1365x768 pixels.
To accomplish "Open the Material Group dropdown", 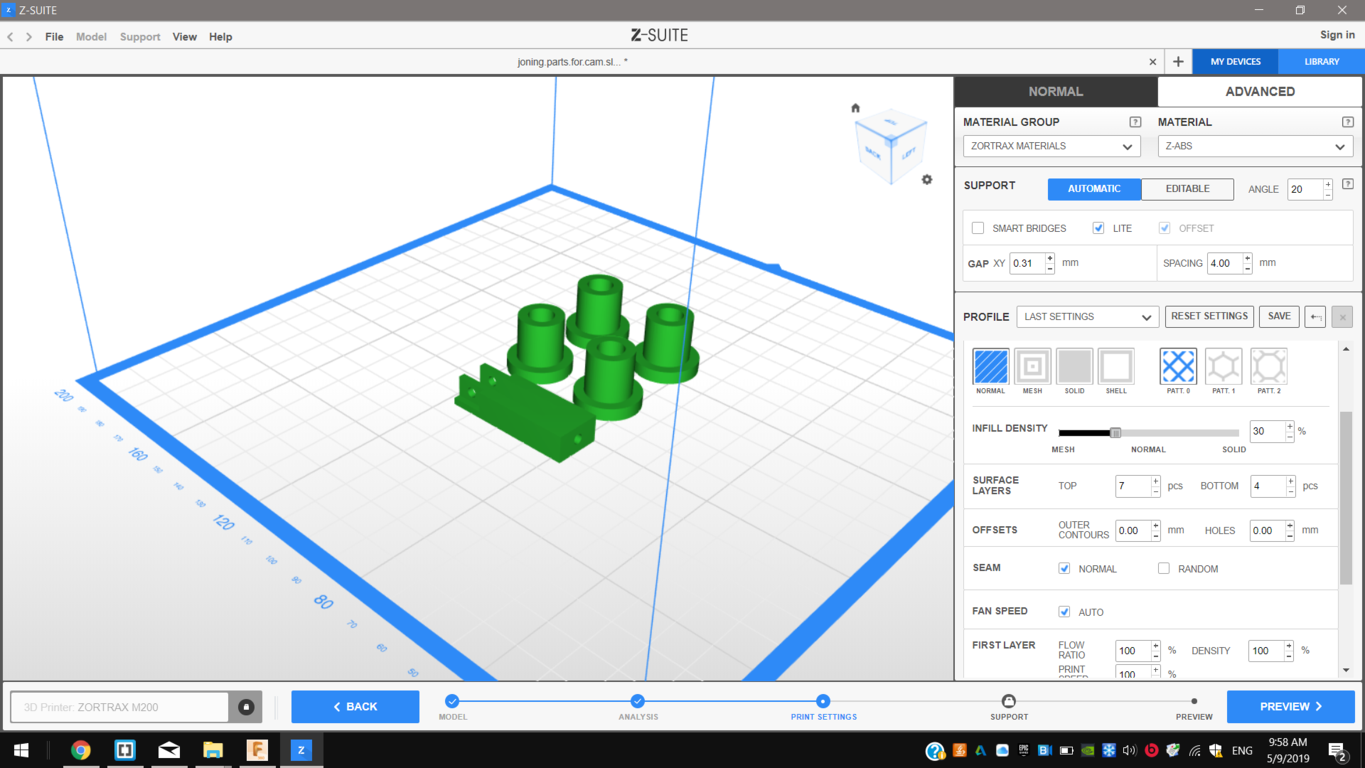I will 1051,146.
